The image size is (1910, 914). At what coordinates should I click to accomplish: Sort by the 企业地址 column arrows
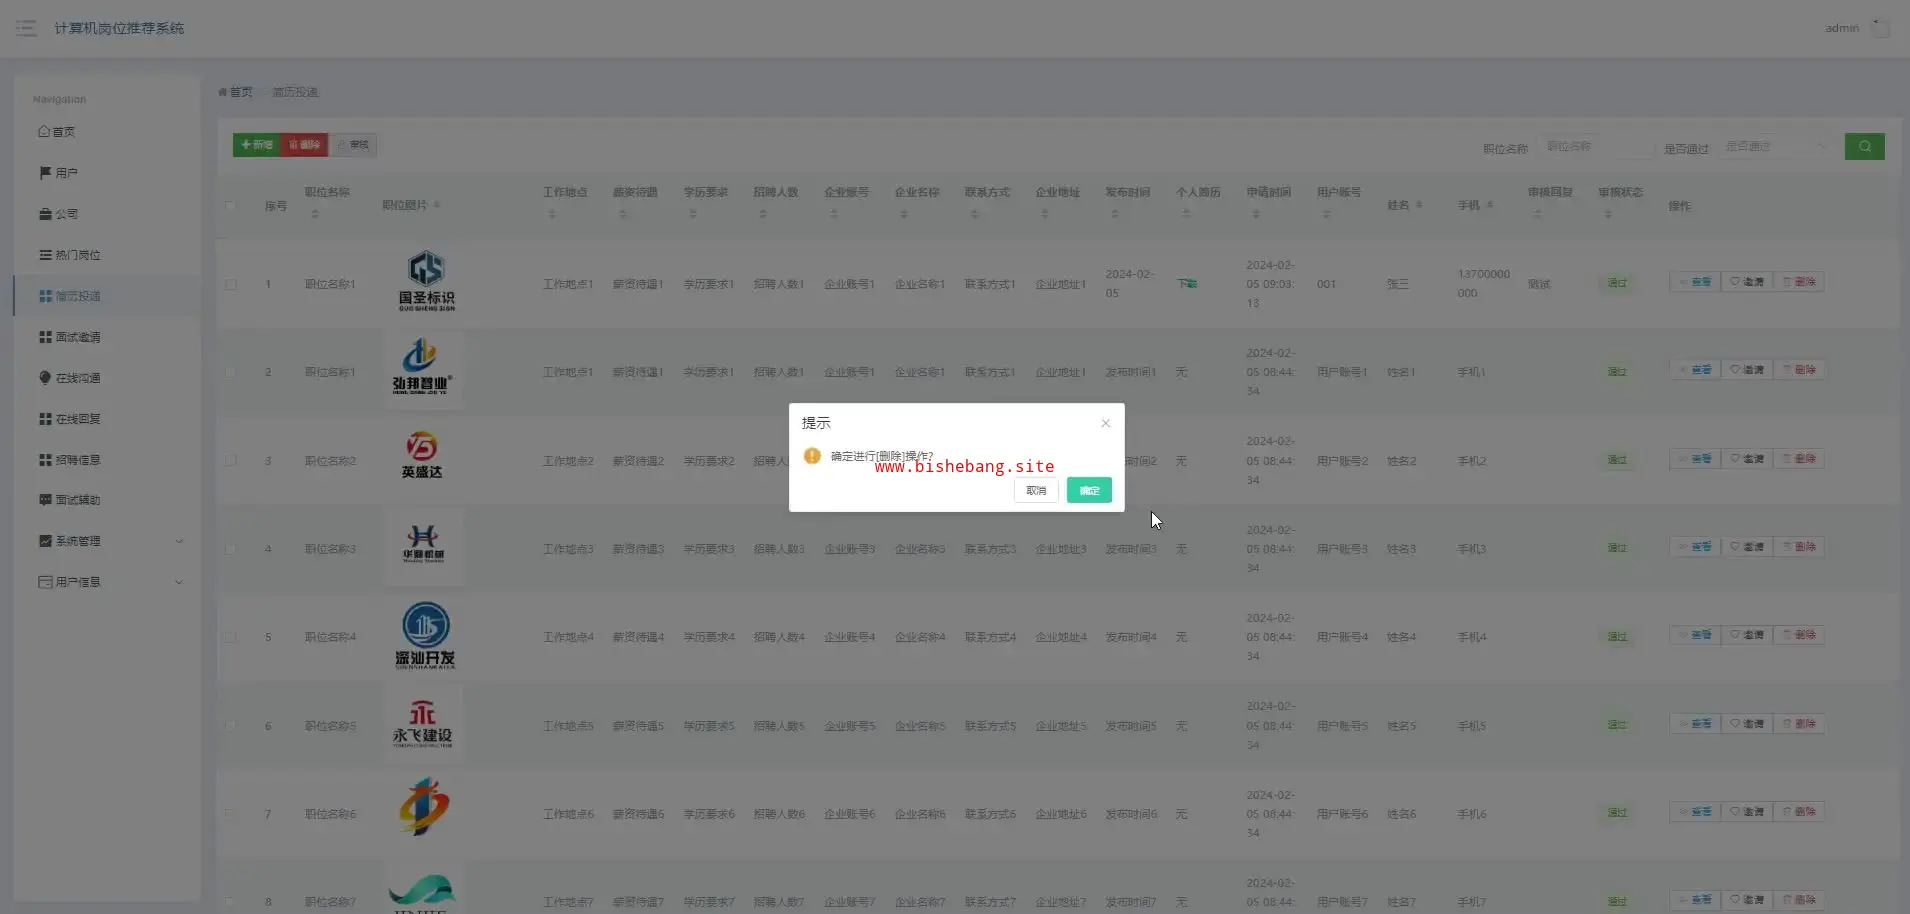point(1045,214)
